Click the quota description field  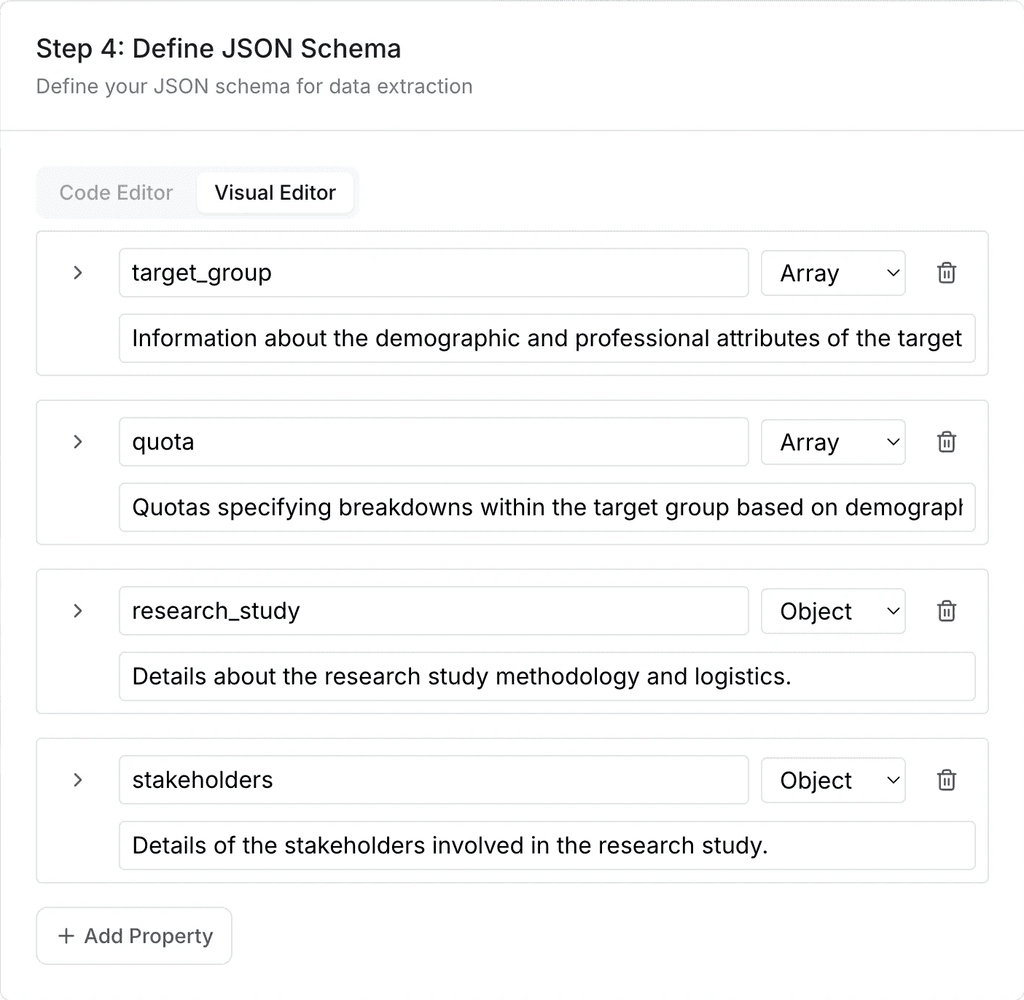(547, 507)
